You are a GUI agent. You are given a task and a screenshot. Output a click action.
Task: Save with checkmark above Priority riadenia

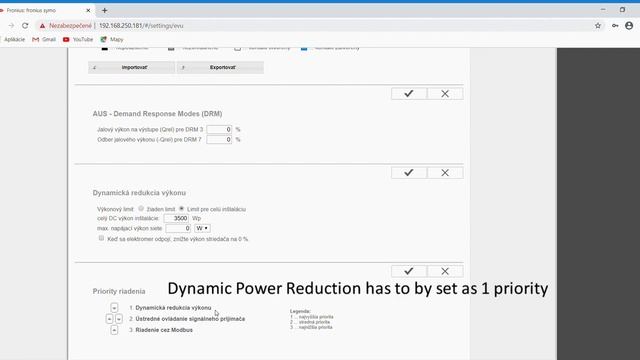click(x=409, y=271)
